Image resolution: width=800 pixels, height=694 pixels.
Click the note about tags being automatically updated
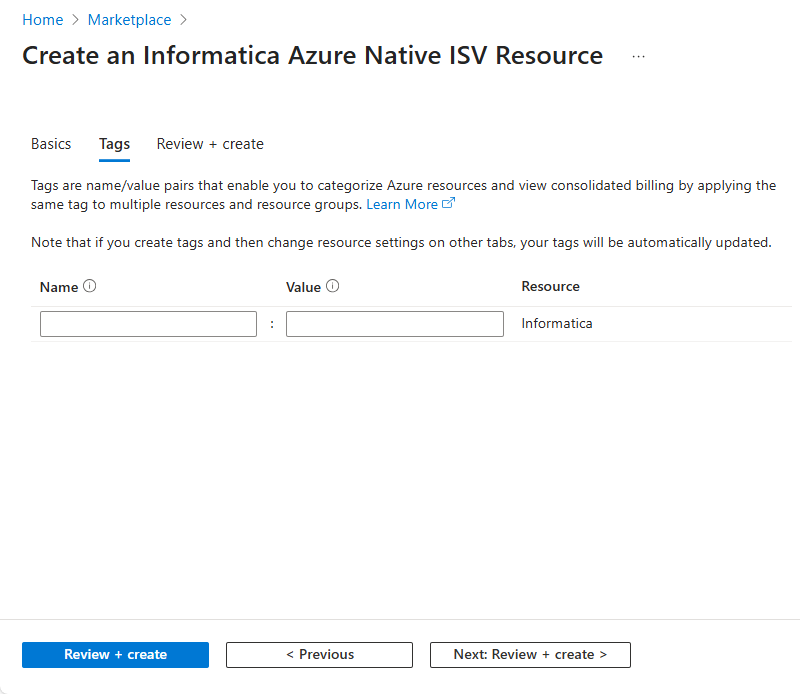point(401,242)
